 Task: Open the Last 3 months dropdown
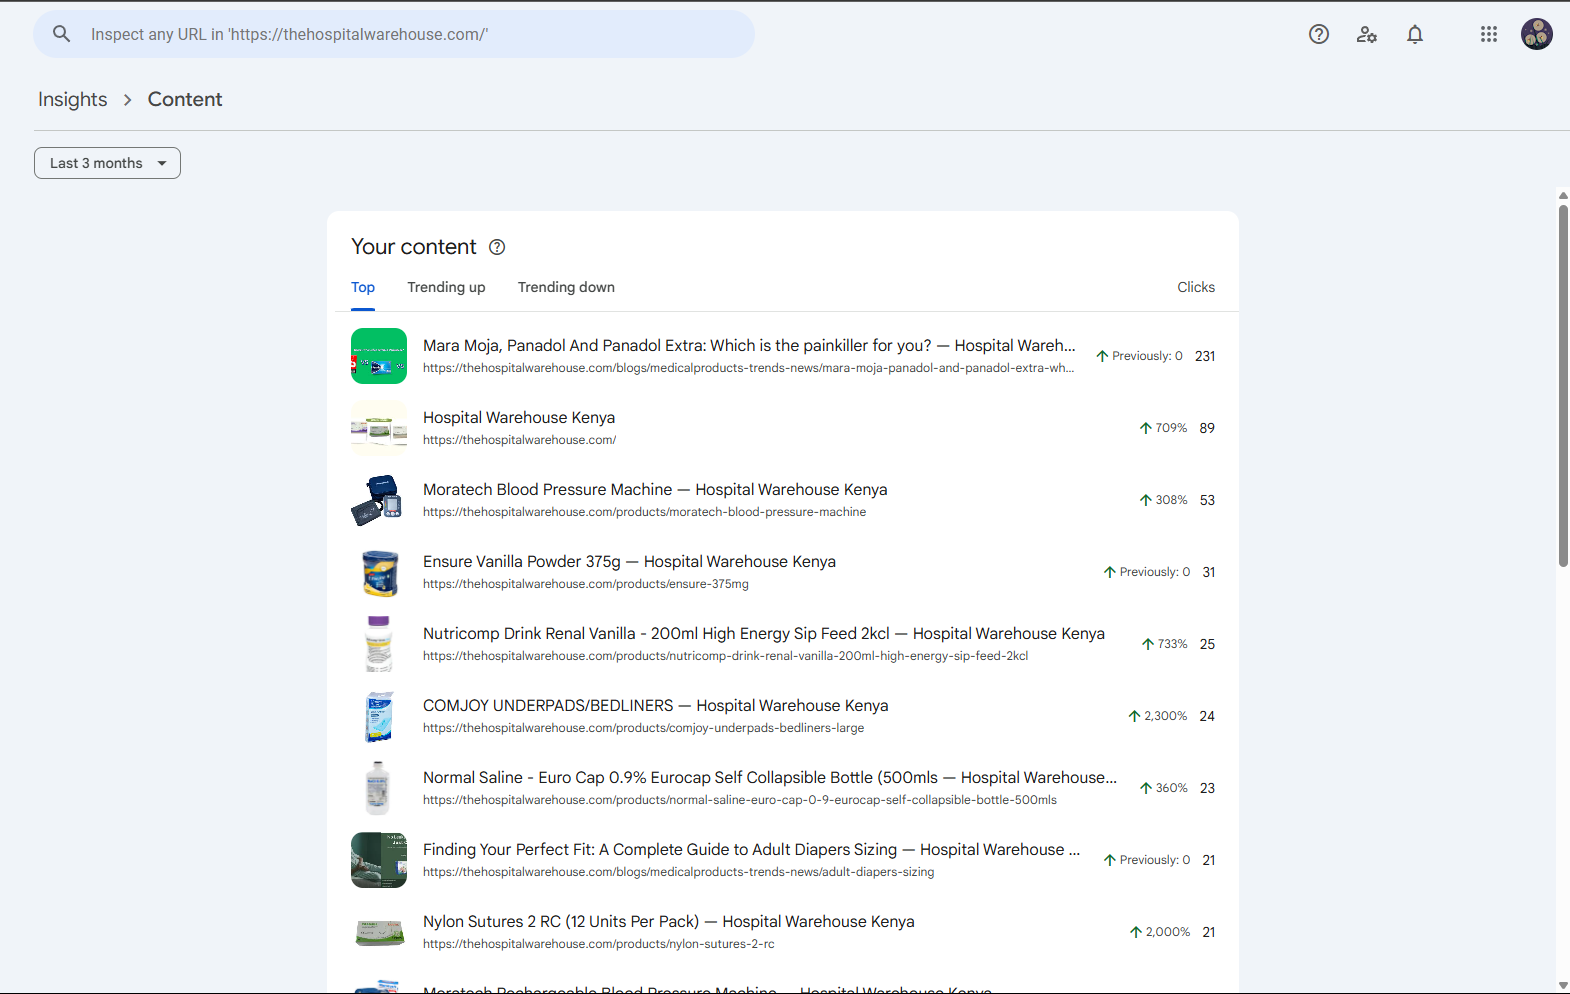[107, 163]
